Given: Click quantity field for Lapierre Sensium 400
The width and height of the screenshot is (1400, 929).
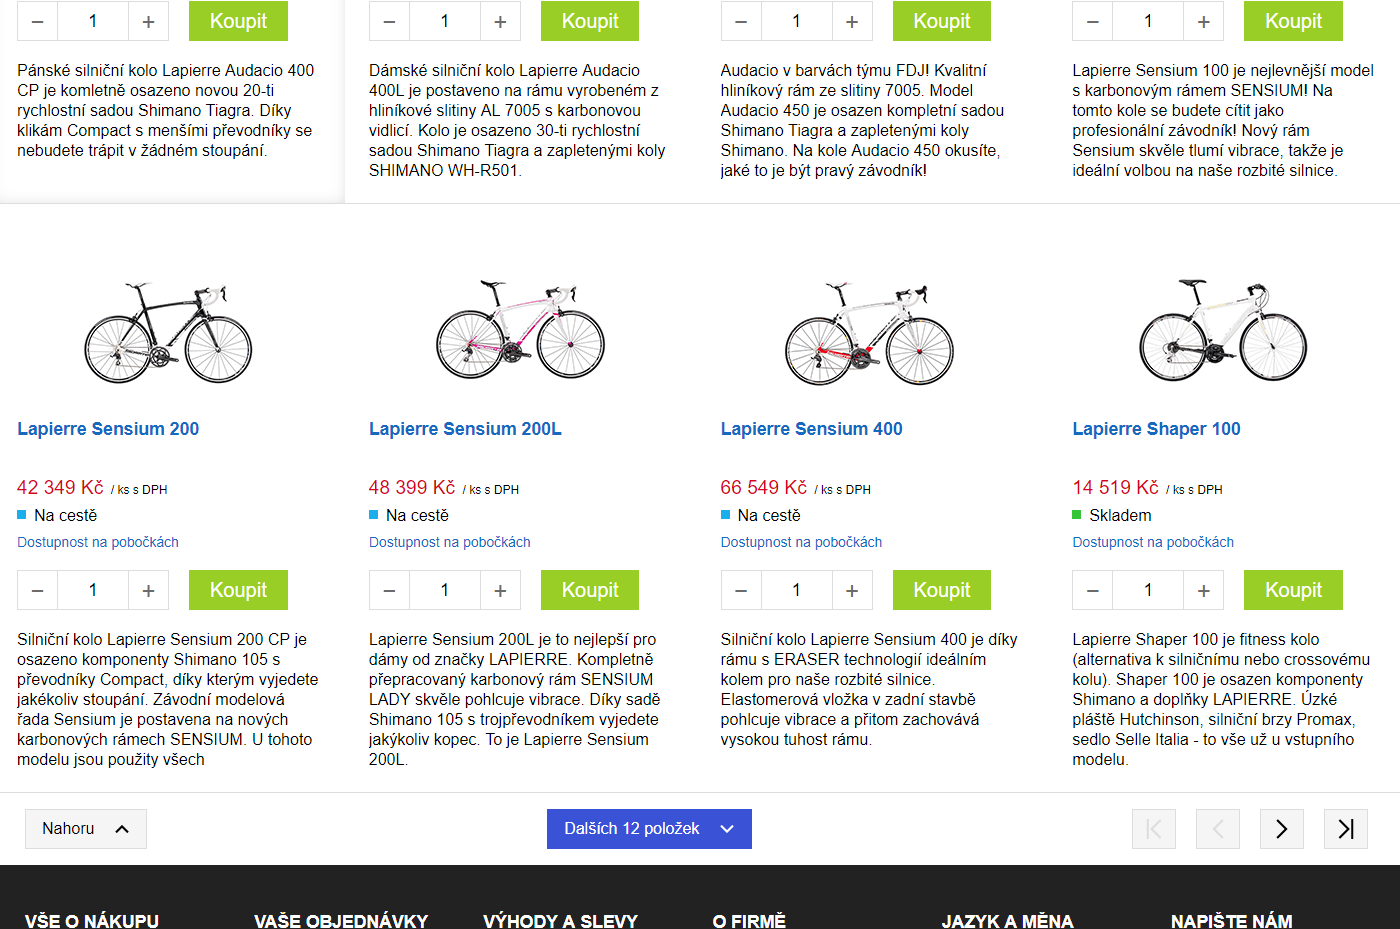Looking at the screenshot, I should (796, 590).
